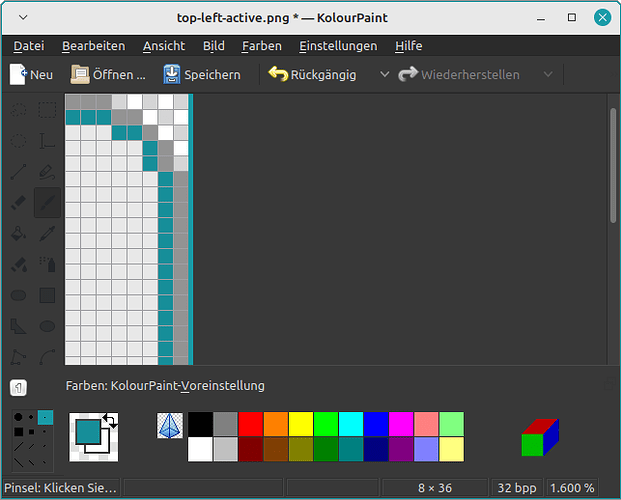Viewport: 621px width, 500px height.
Task: Select the Rounded Rectangle tool
Action: [18, 295]
